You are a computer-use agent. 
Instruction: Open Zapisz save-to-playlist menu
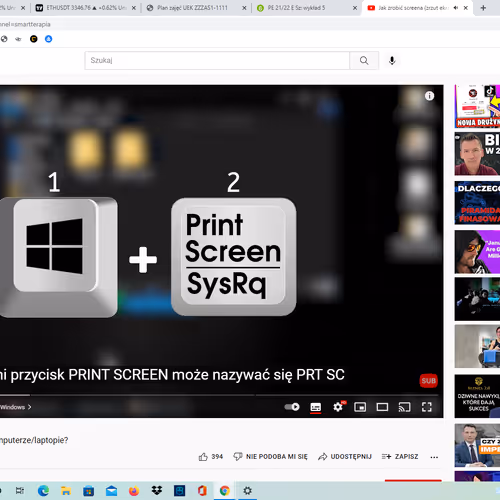coord(400,456)
